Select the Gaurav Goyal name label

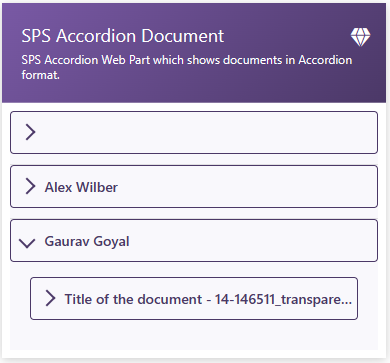[x=87, y=242]
